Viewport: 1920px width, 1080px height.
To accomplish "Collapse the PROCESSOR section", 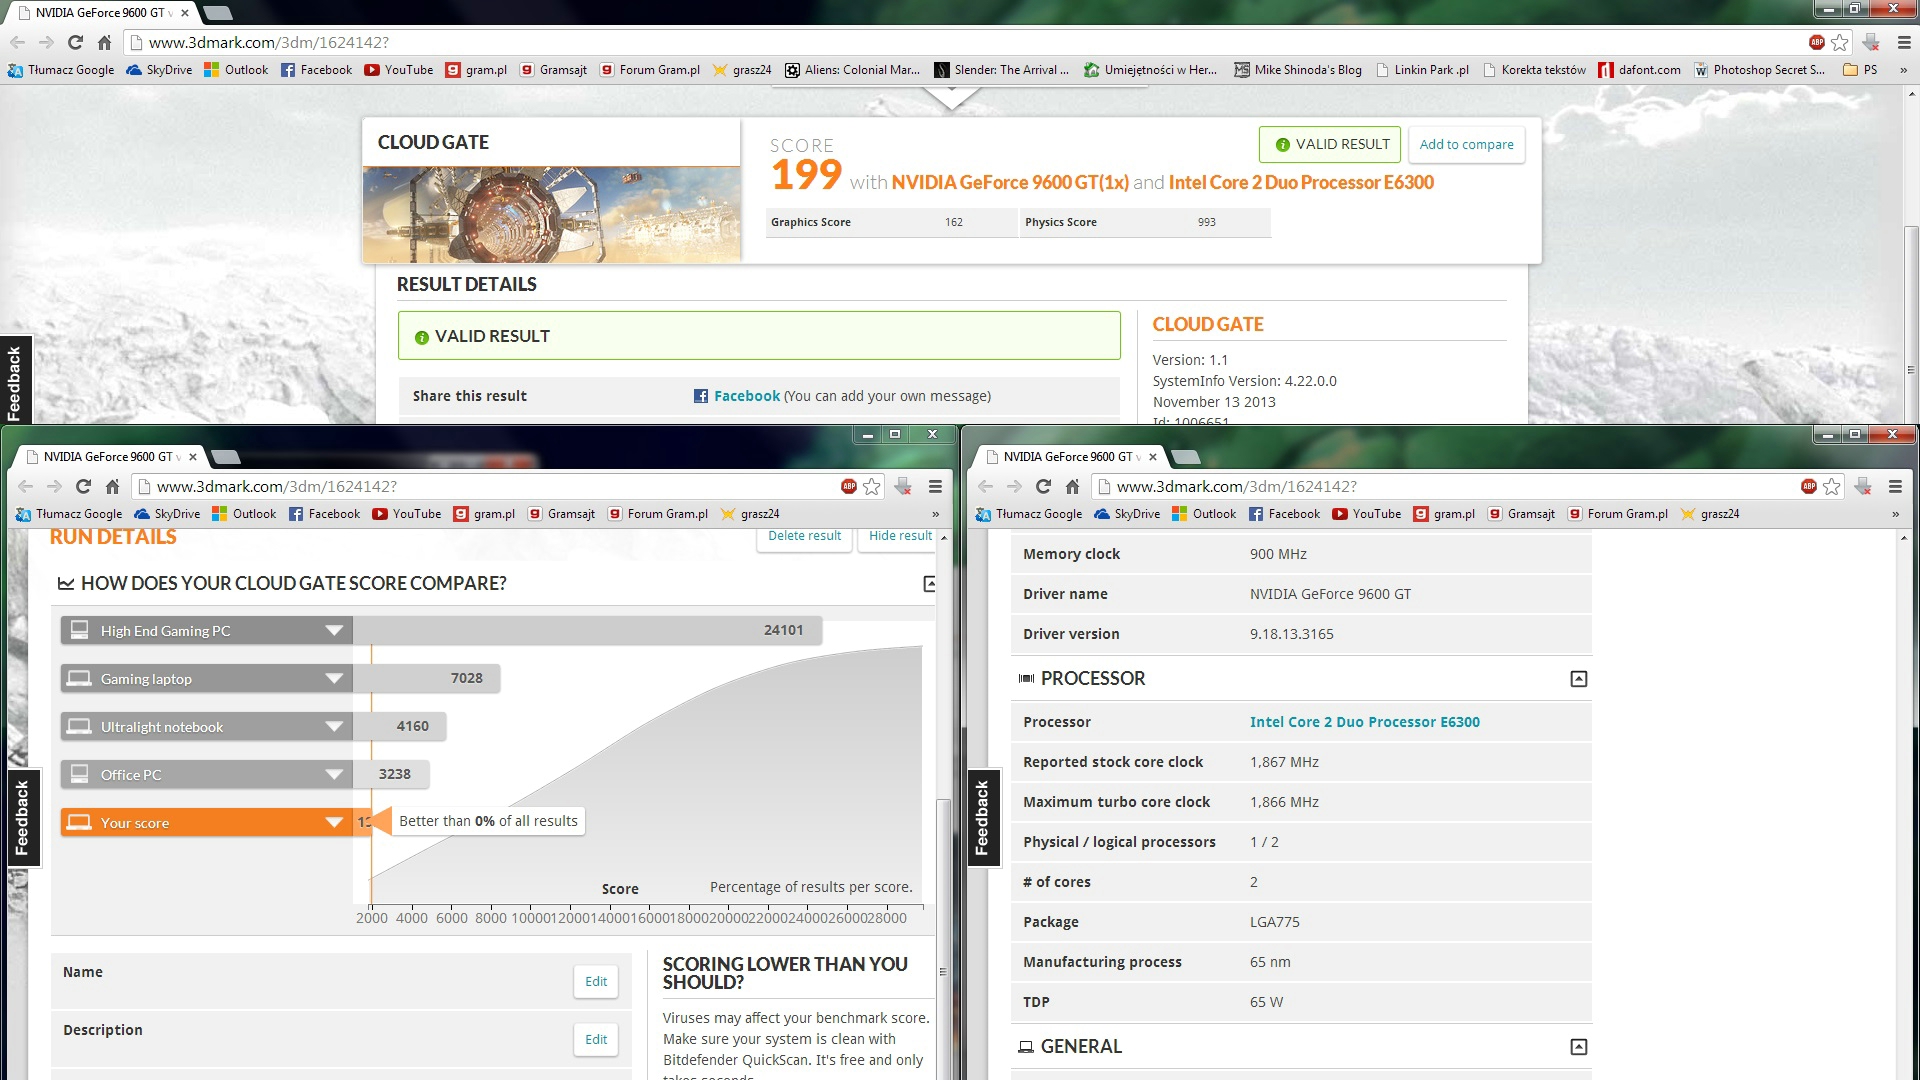I will pos(1578,679).
